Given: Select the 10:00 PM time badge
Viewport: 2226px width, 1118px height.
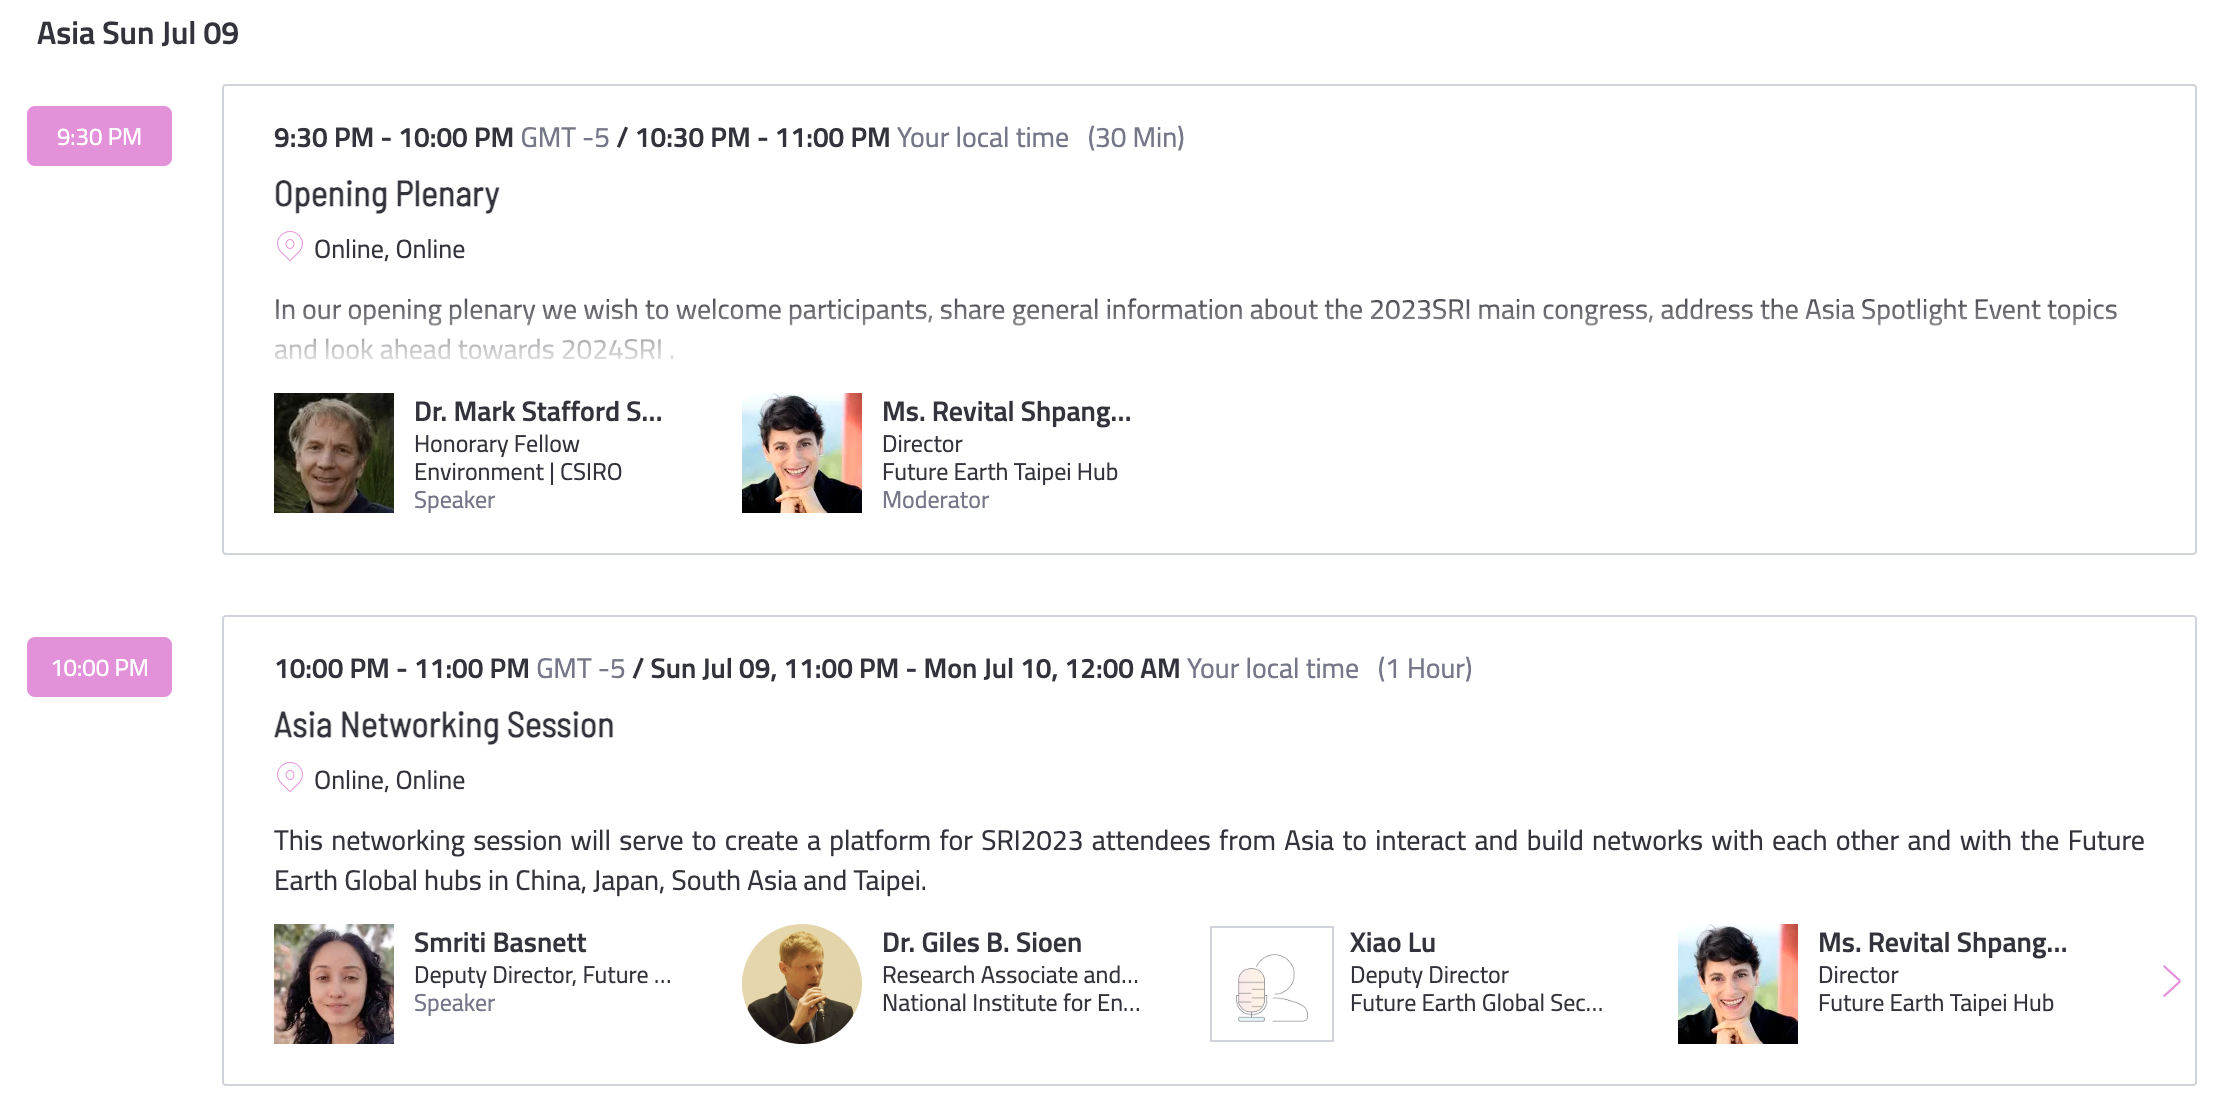Looking at the screenshot, I should [x=99, y=667].
